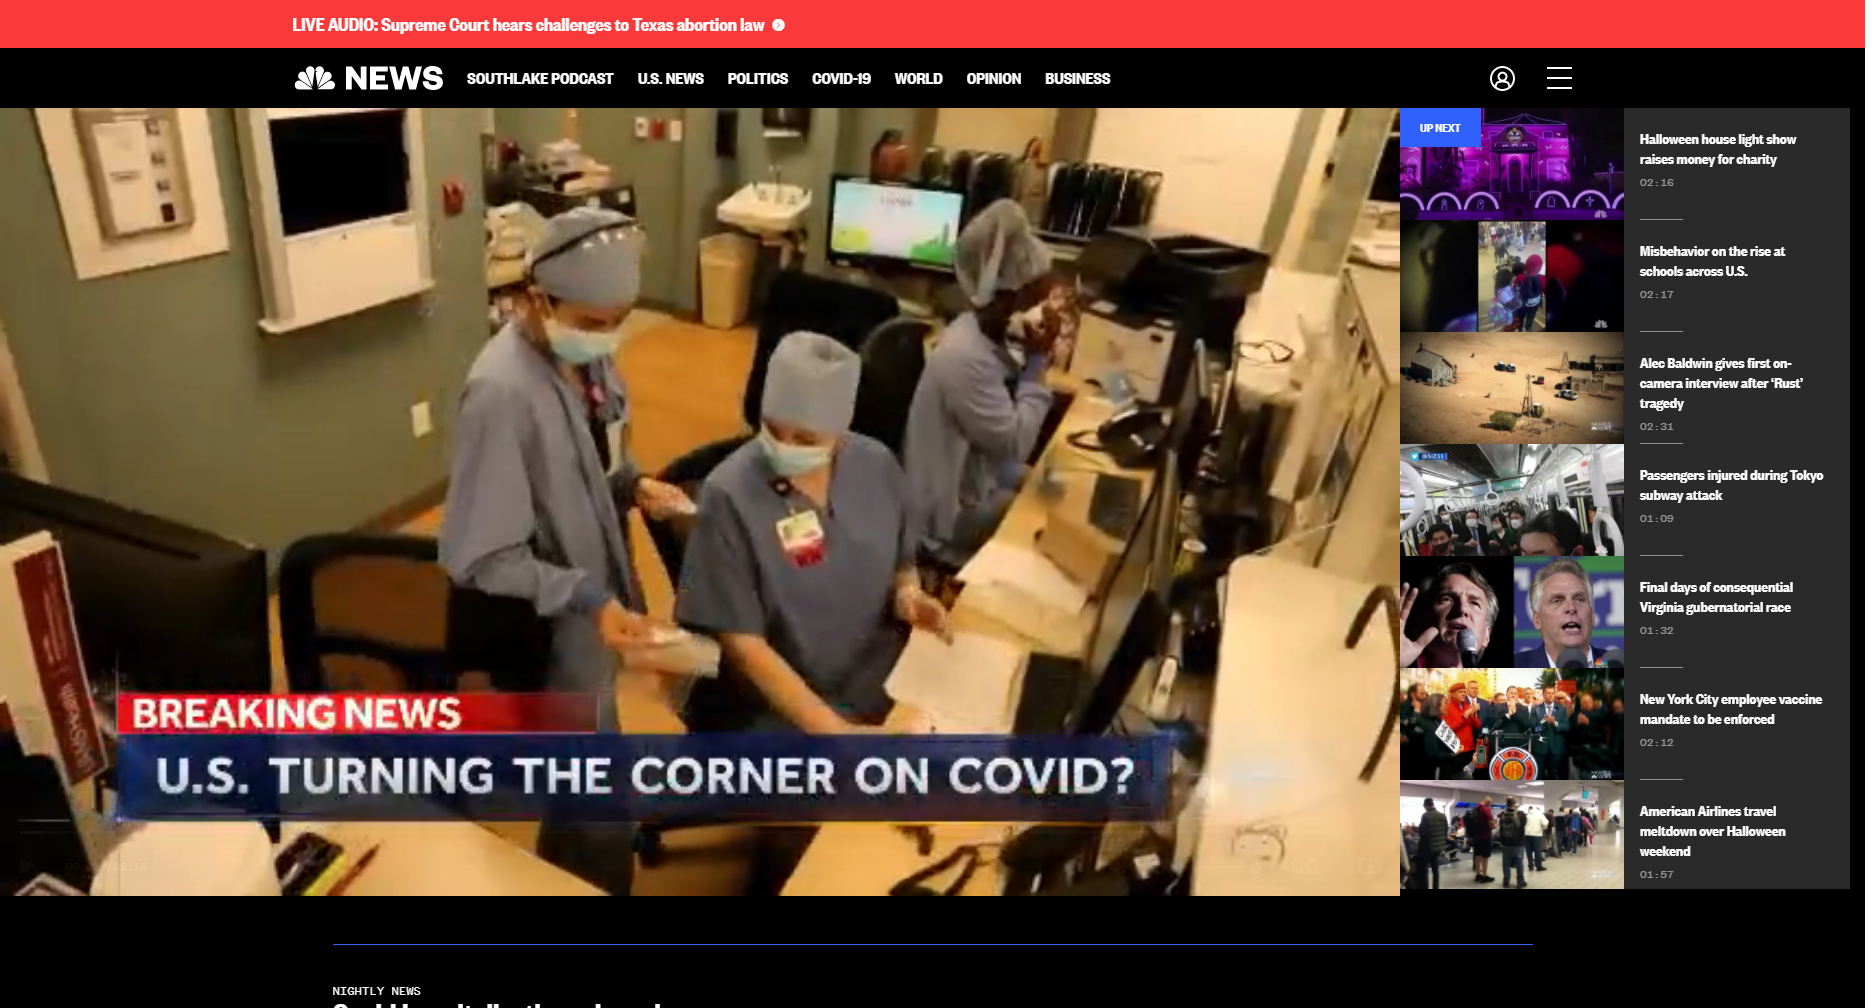The image size is (1873, 1008).
Task: Select the Alec Baldwin 'Rust' interview thumbnail
Action: coord(1511,388)
